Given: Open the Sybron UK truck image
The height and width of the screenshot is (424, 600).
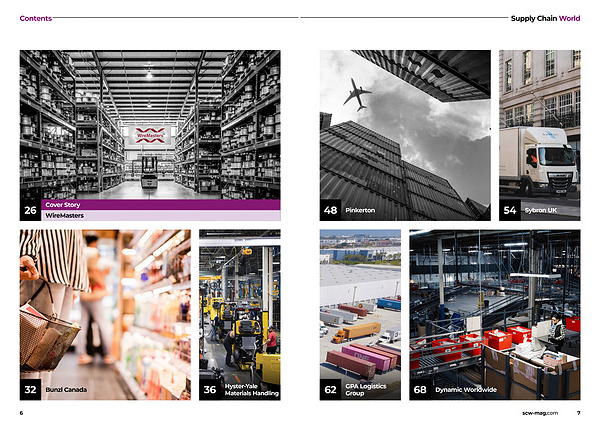Looking at the screenshot, I should point(540,135).
